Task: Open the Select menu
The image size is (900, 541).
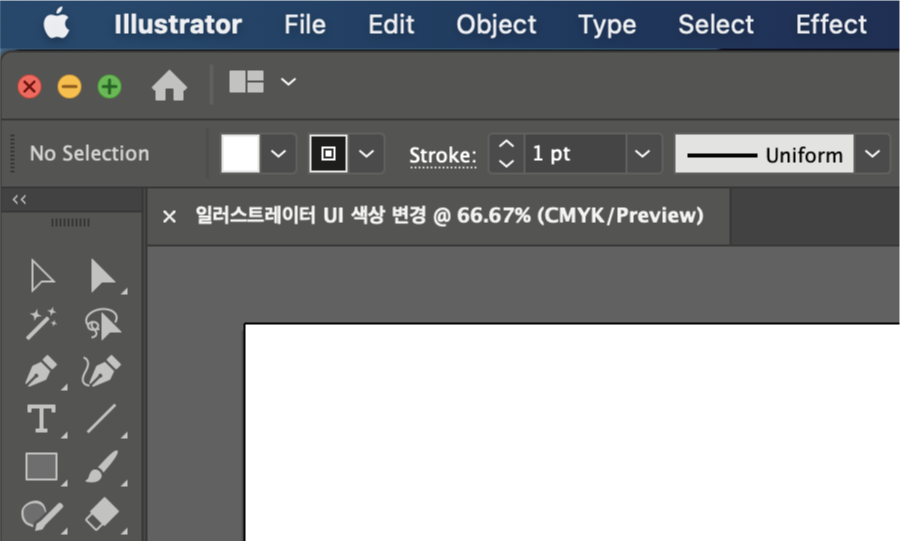Action: (x=716, y=25)
